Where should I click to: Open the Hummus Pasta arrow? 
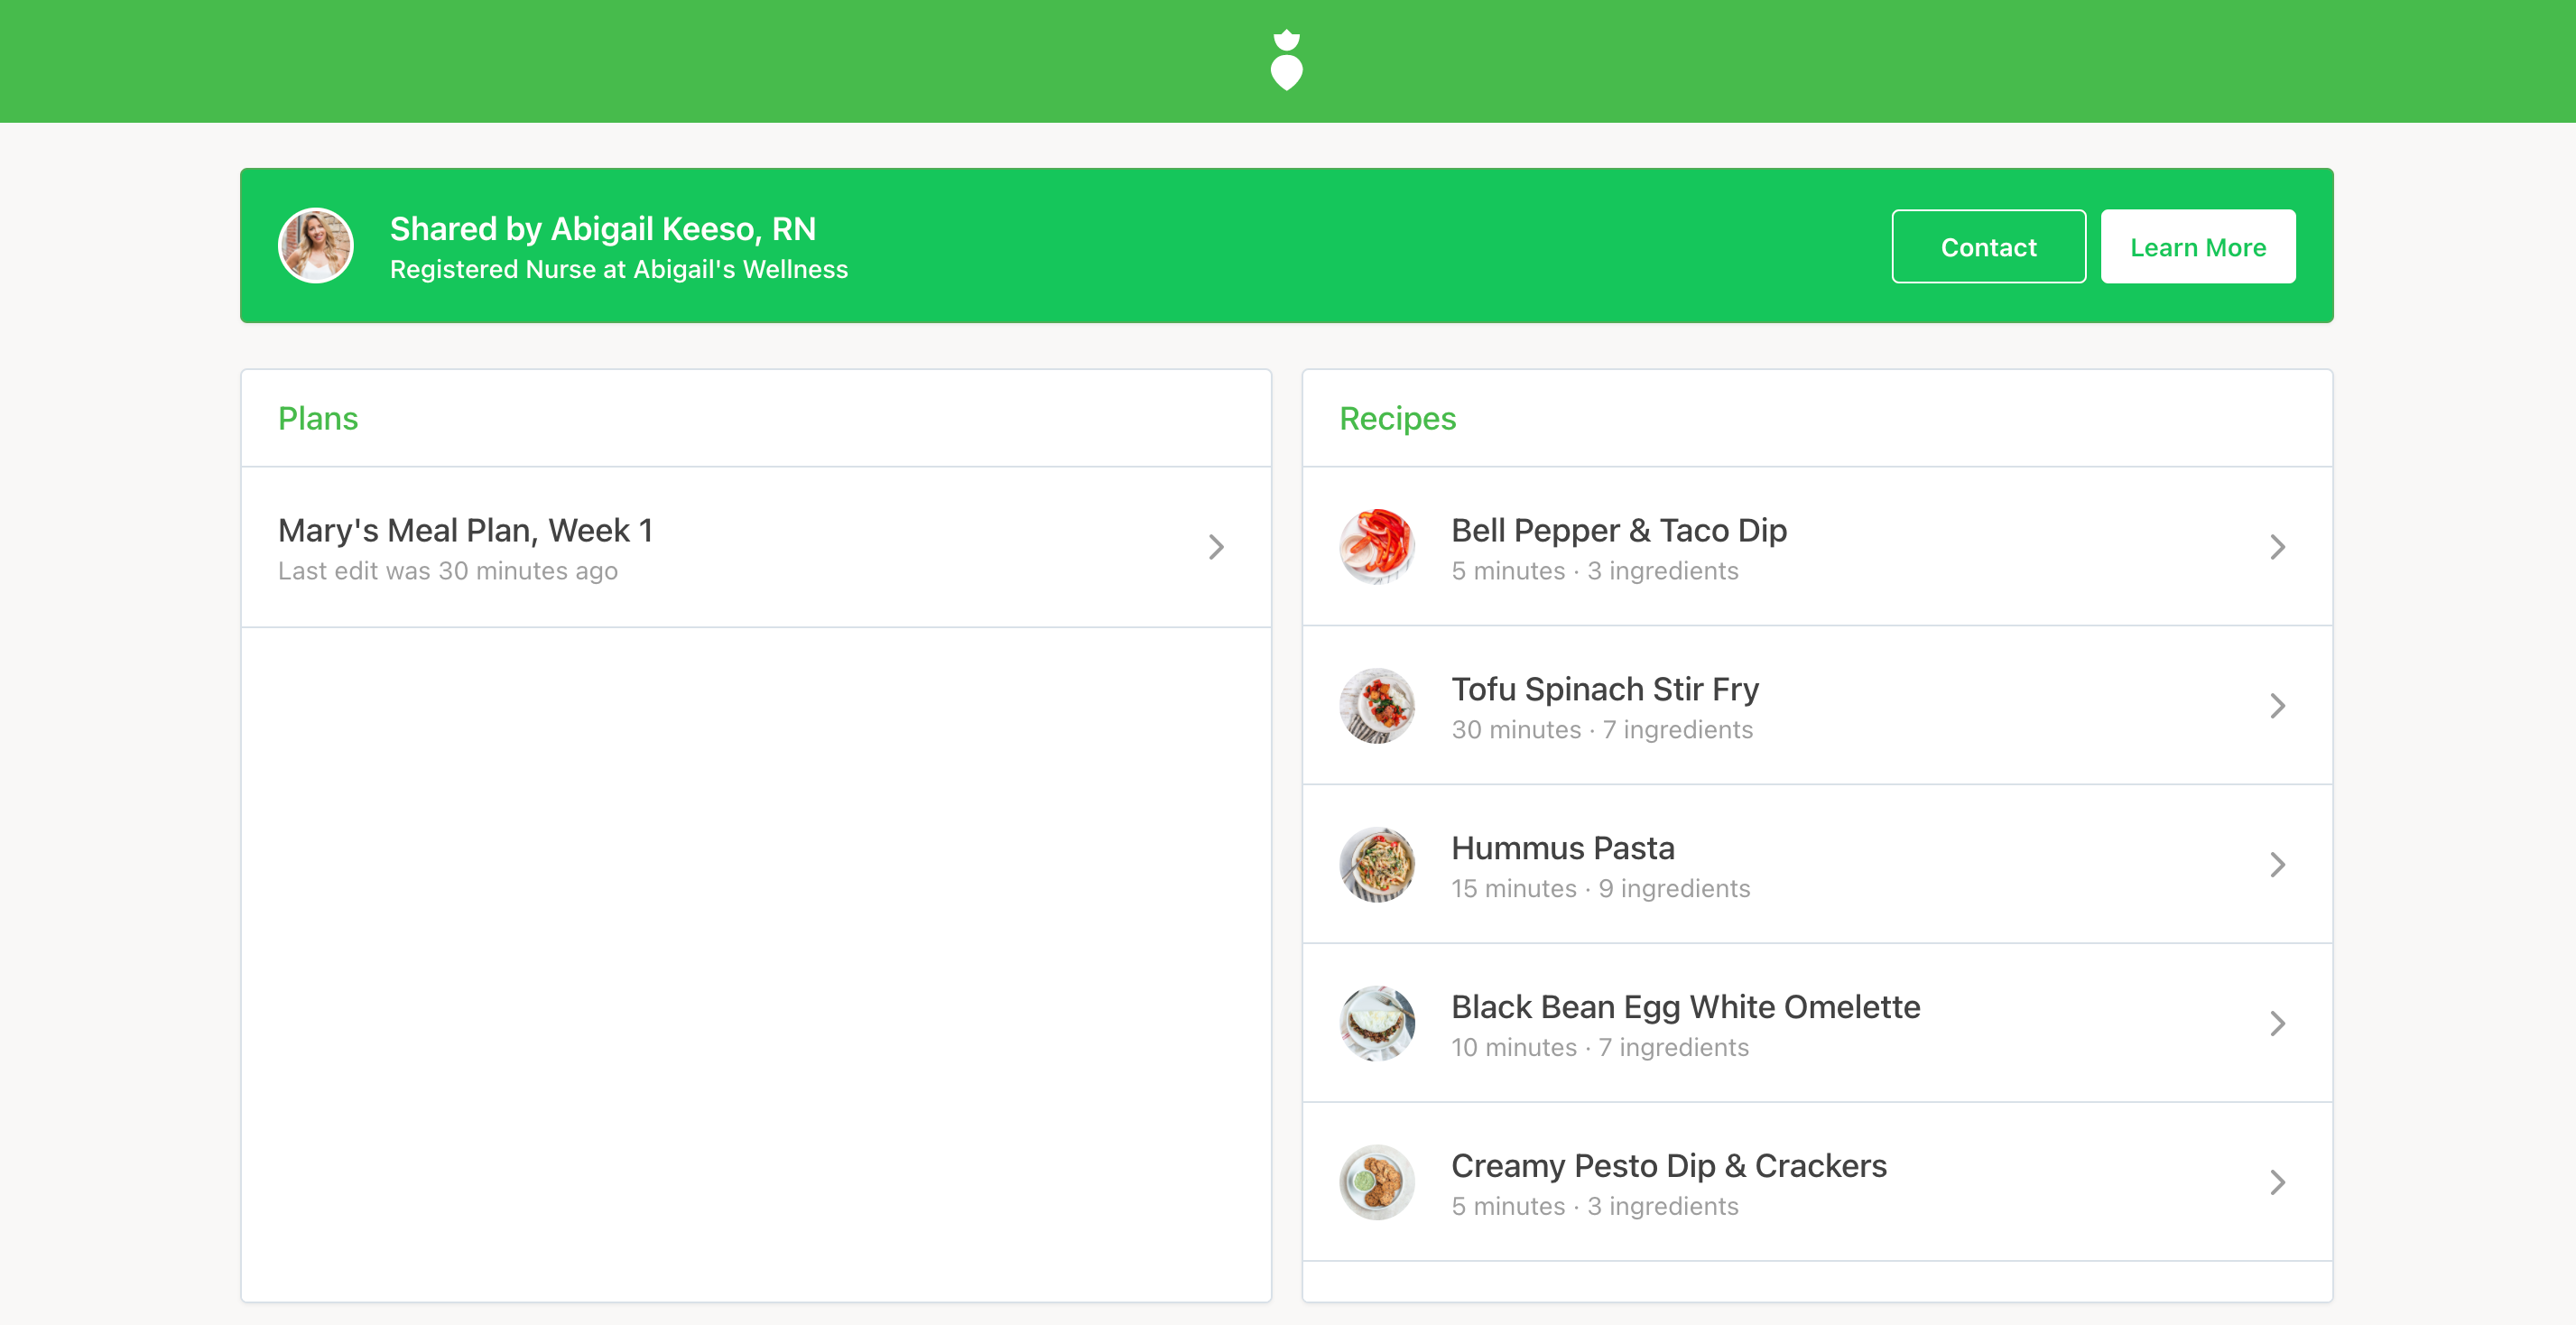tap(2277, 865)
